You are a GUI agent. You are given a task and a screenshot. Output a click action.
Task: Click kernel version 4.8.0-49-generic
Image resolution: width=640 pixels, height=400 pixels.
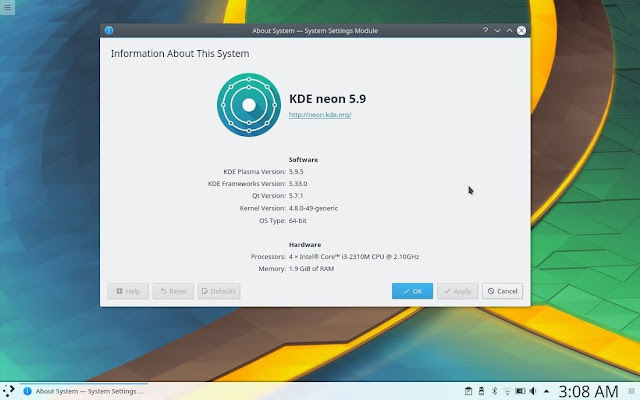pyautogui.click(x=313, y=208)
